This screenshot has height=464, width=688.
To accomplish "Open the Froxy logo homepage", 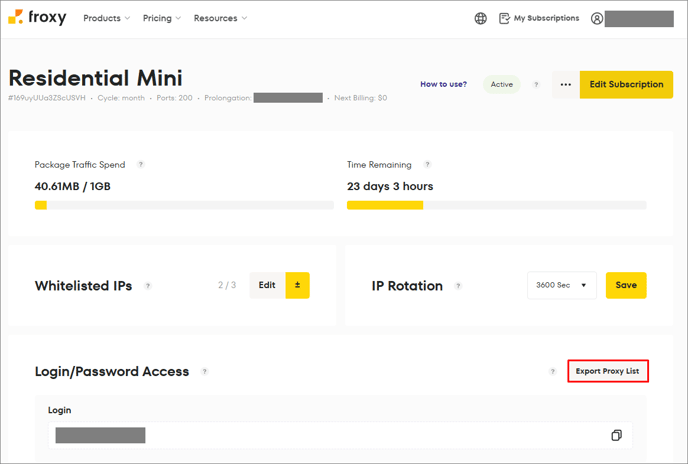I will [37, 18].
